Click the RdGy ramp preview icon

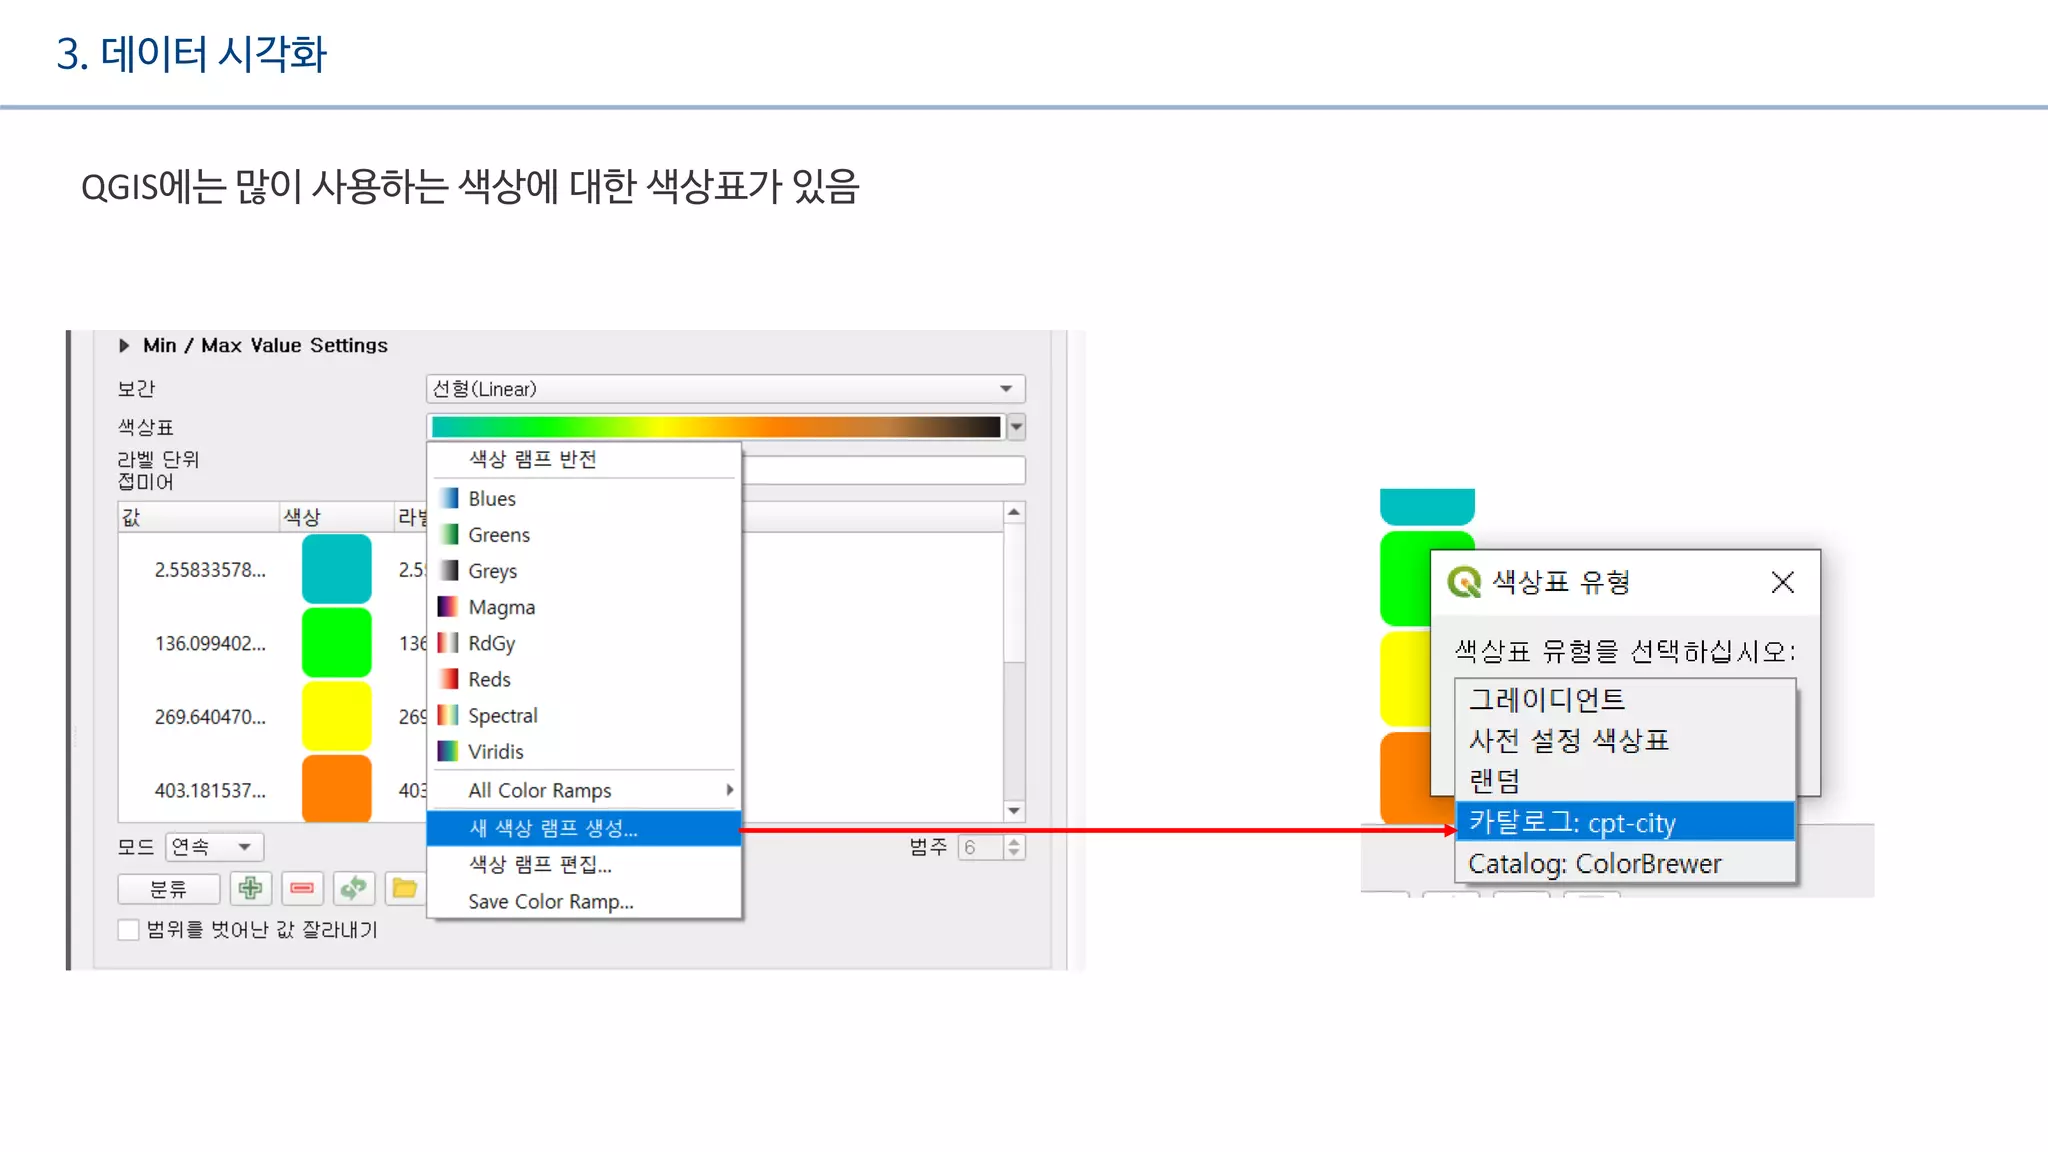click(x=448, y=642)
